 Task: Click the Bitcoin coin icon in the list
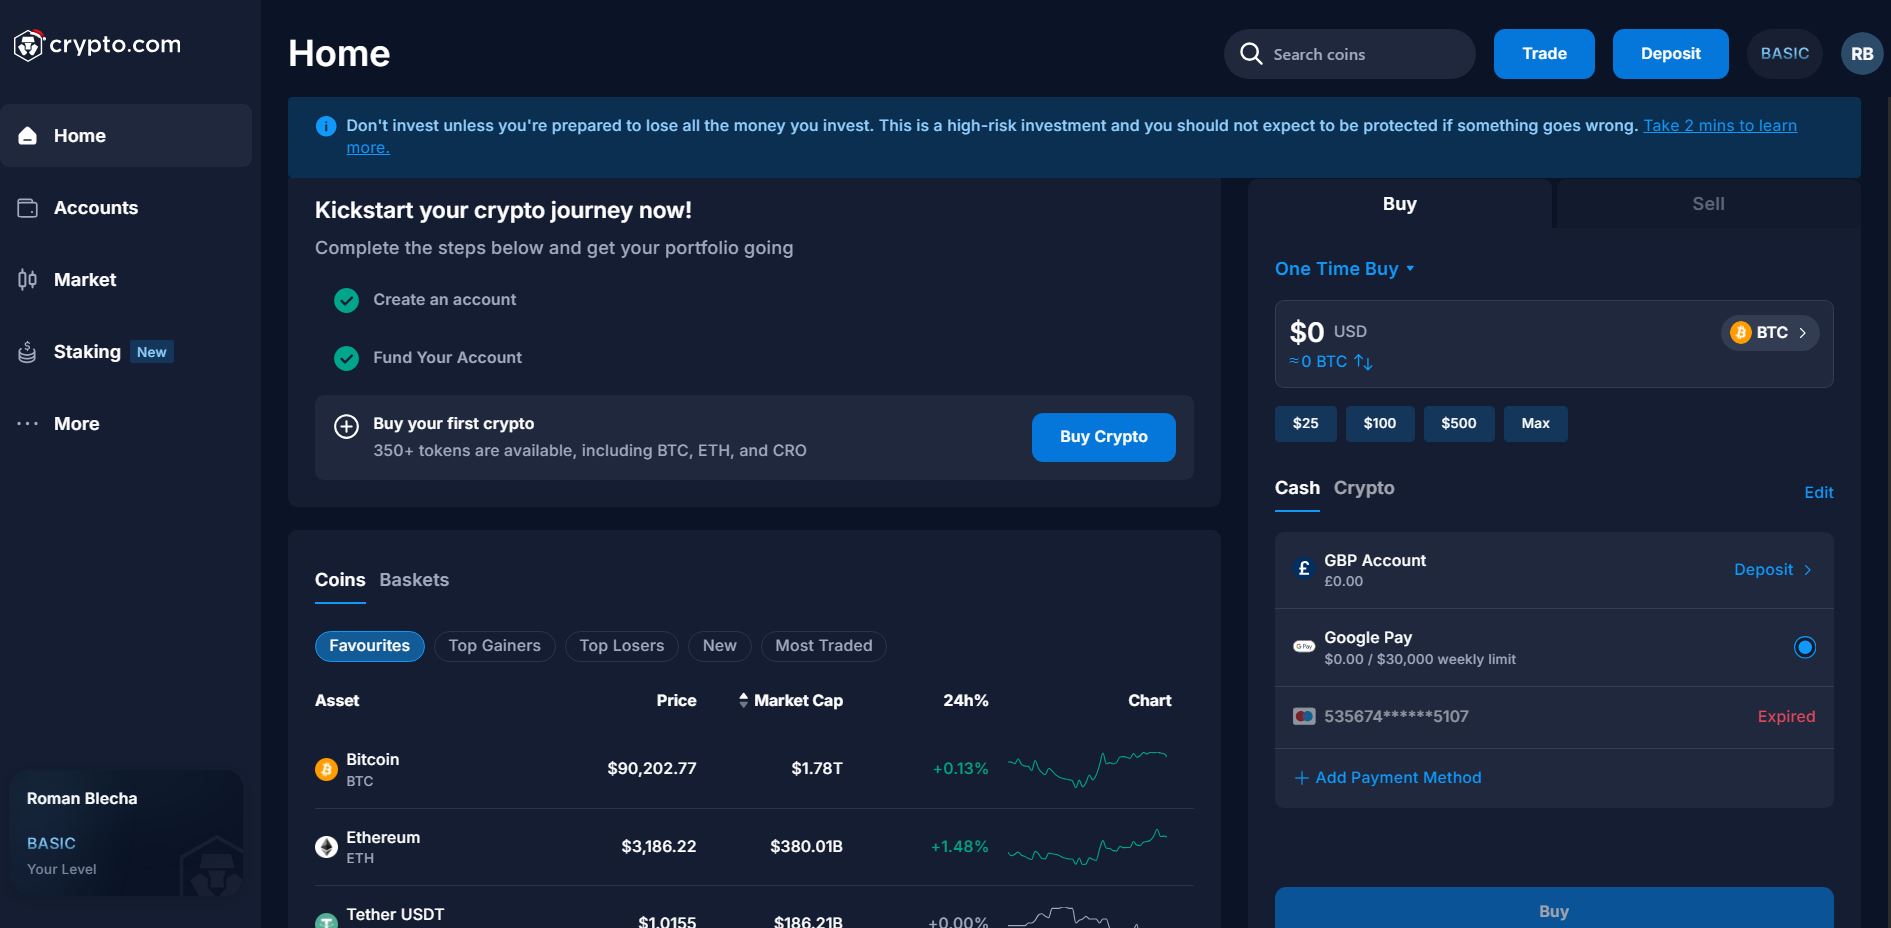click(326, 769)
